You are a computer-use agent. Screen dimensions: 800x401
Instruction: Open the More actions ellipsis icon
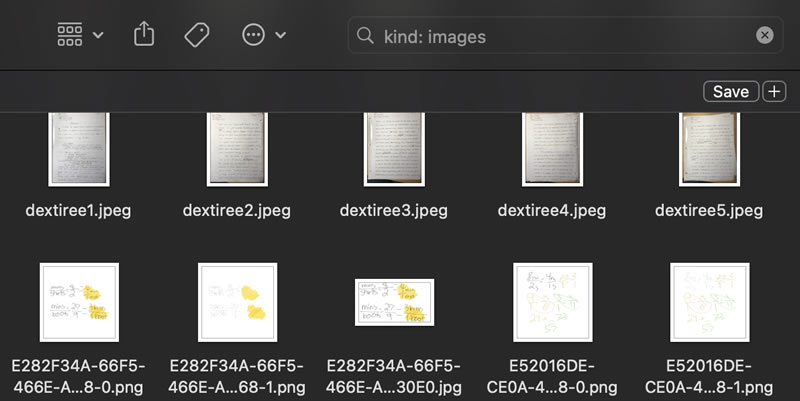click(254, 35)
